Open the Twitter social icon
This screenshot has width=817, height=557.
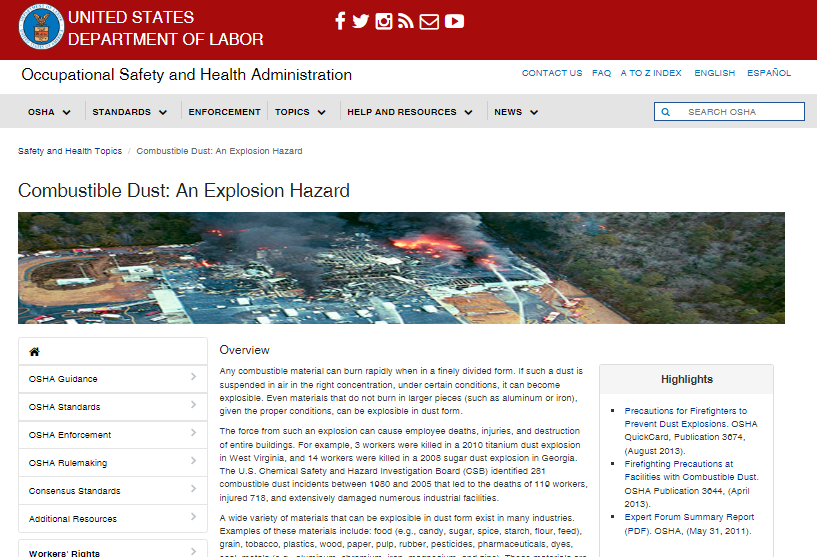(x=361, y=21)
